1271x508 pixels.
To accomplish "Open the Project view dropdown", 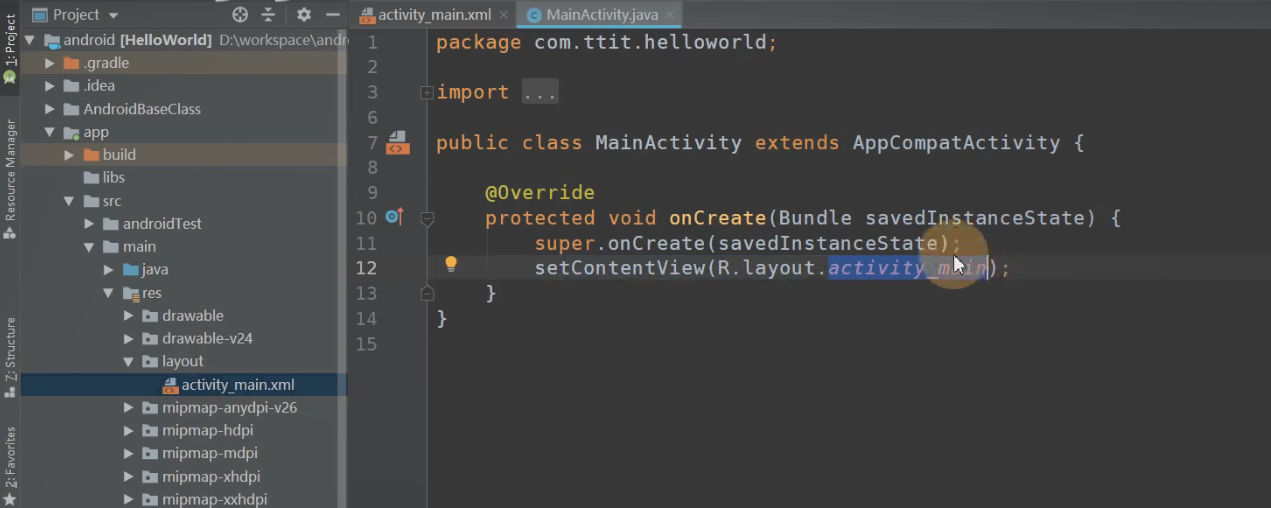I will click(76, 15).
